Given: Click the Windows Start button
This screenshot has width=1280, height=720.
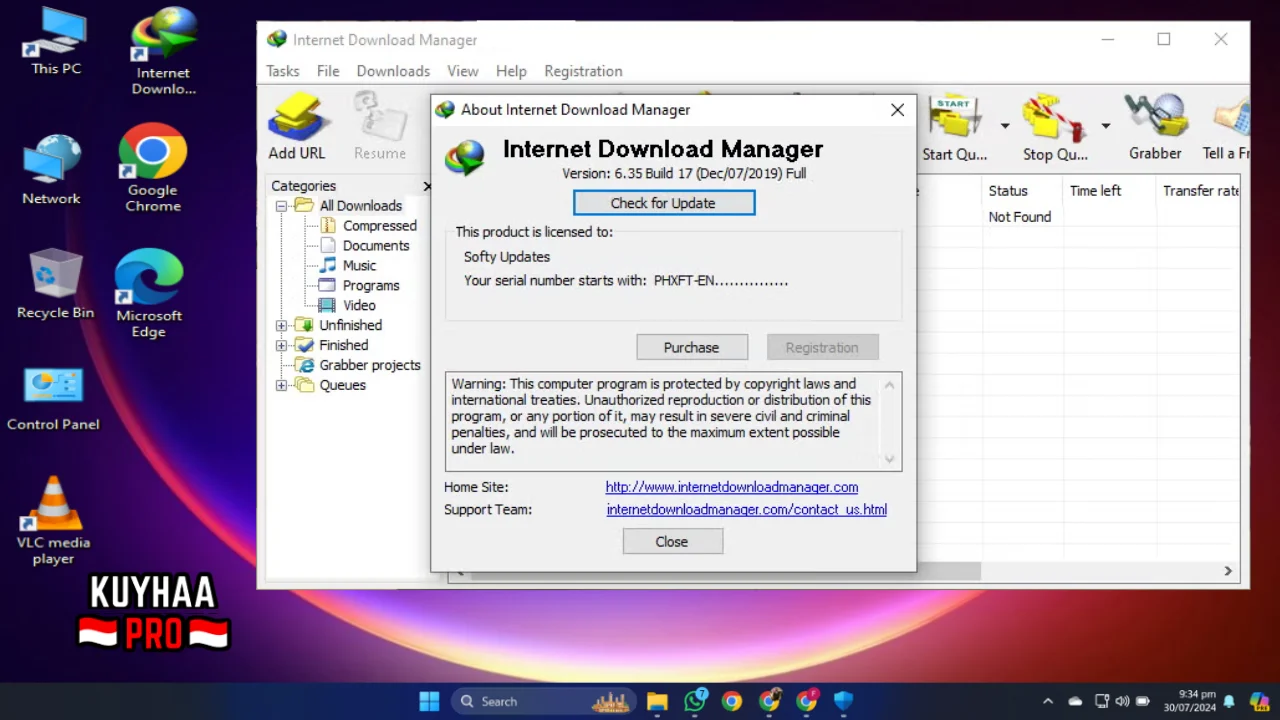Looking at the screenshot, I should click(x=429, y=701).
